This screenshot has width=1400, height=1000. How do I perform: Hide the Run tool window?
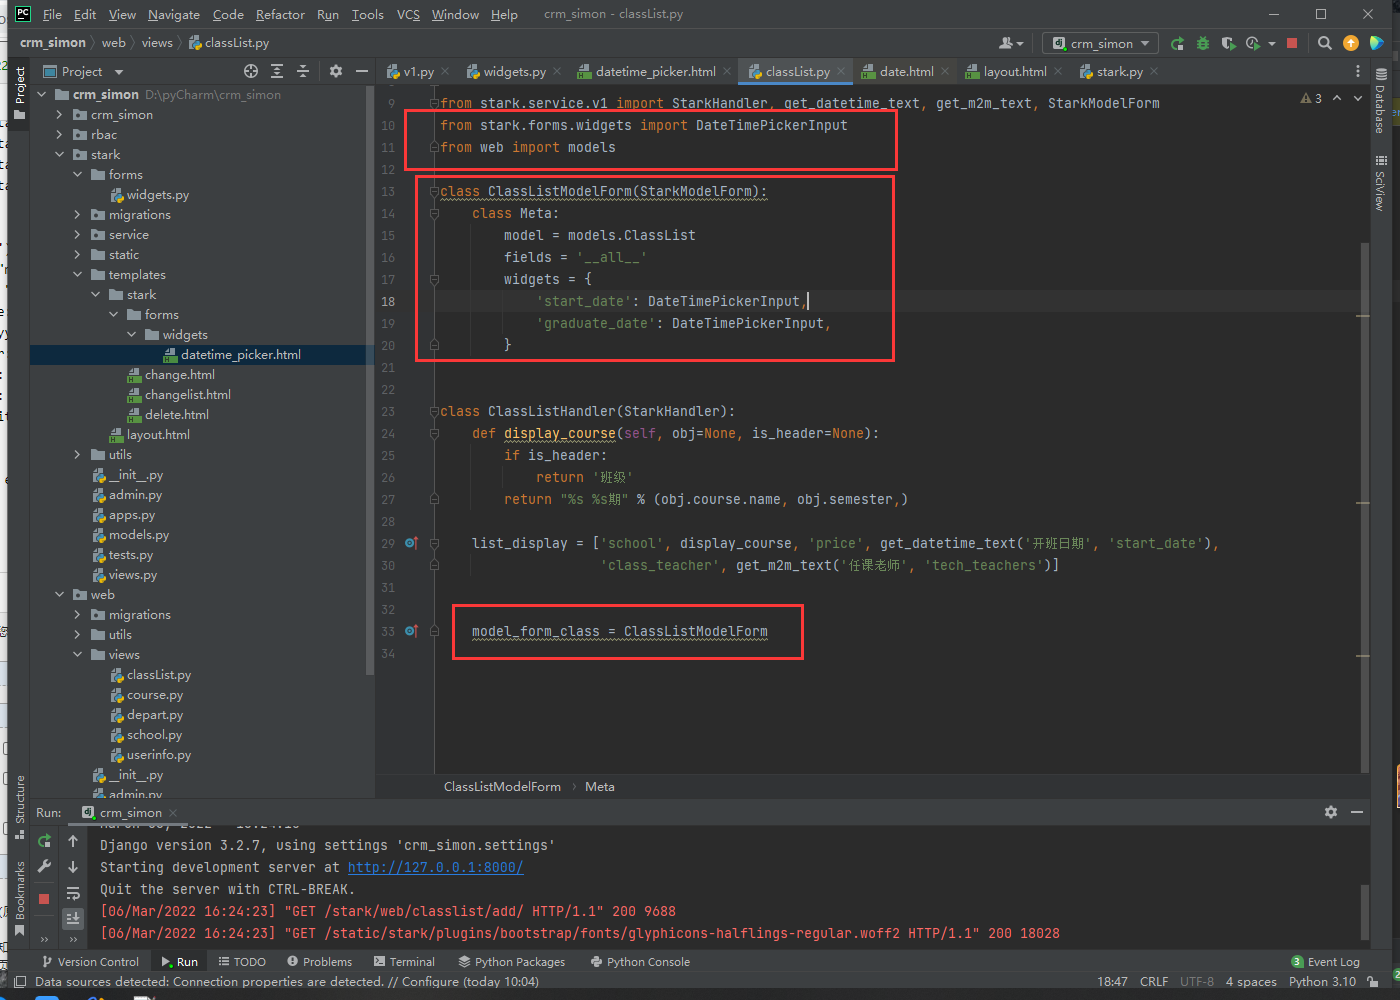click(x=1357, y=812)
